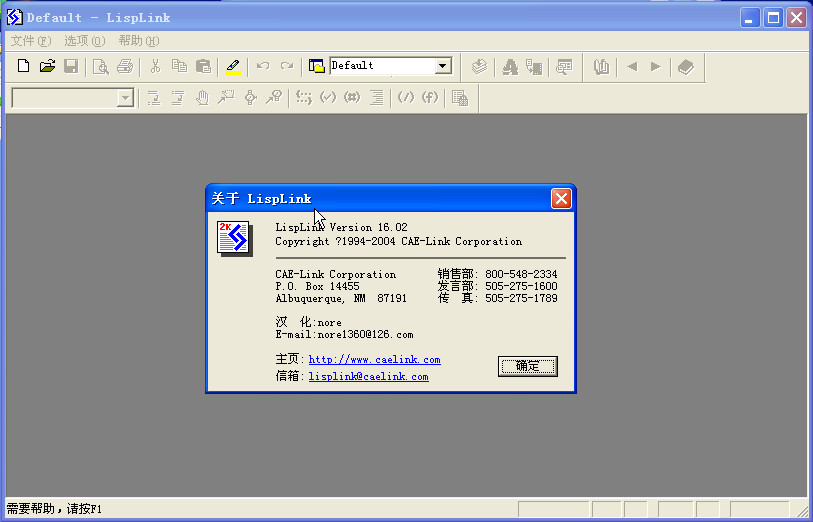Screen dimensions: 813x522
Task: Click the parenthesized slash (/) icon
Action: [x=405, y=97]
